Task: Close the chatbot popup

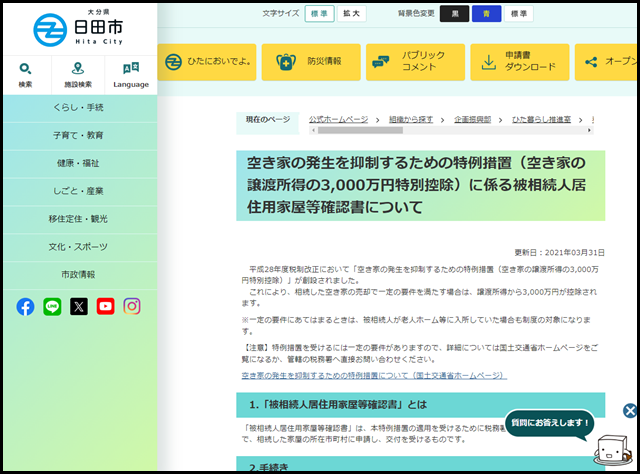Action: click(x=630, y=410)
